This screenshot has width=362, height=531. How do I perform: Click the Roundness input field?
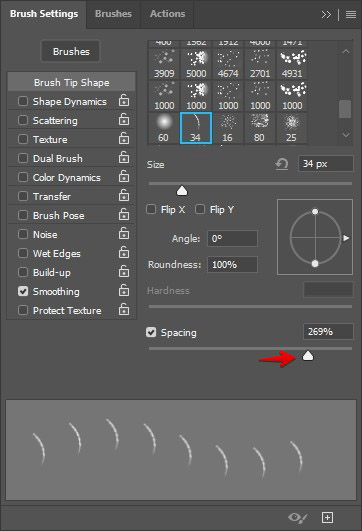tap(232, 264)
